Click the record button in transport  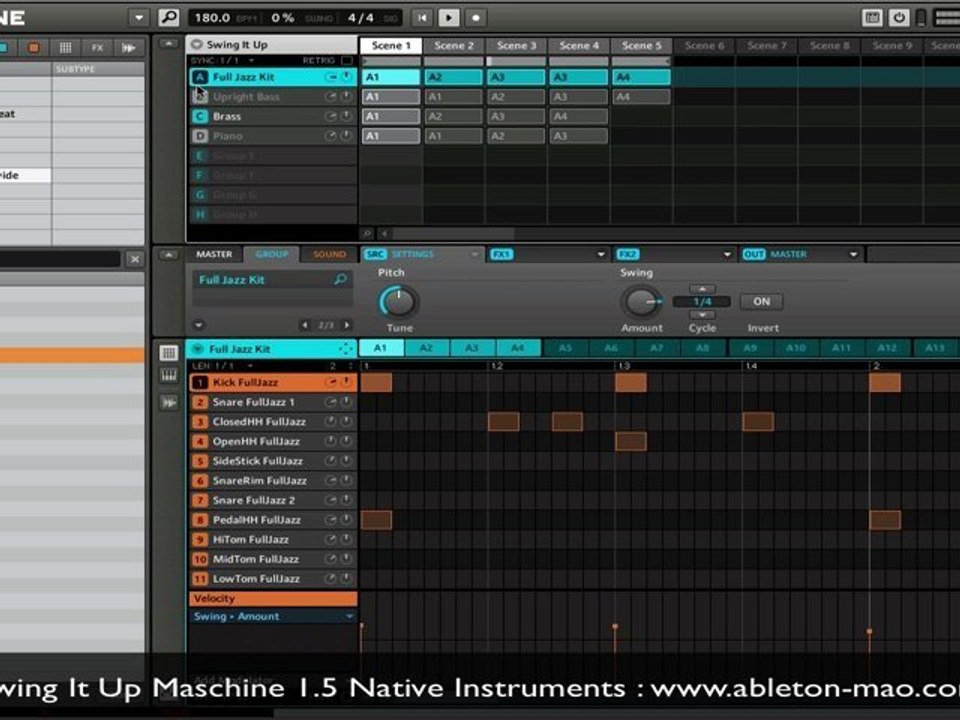[x=476, y=18]
